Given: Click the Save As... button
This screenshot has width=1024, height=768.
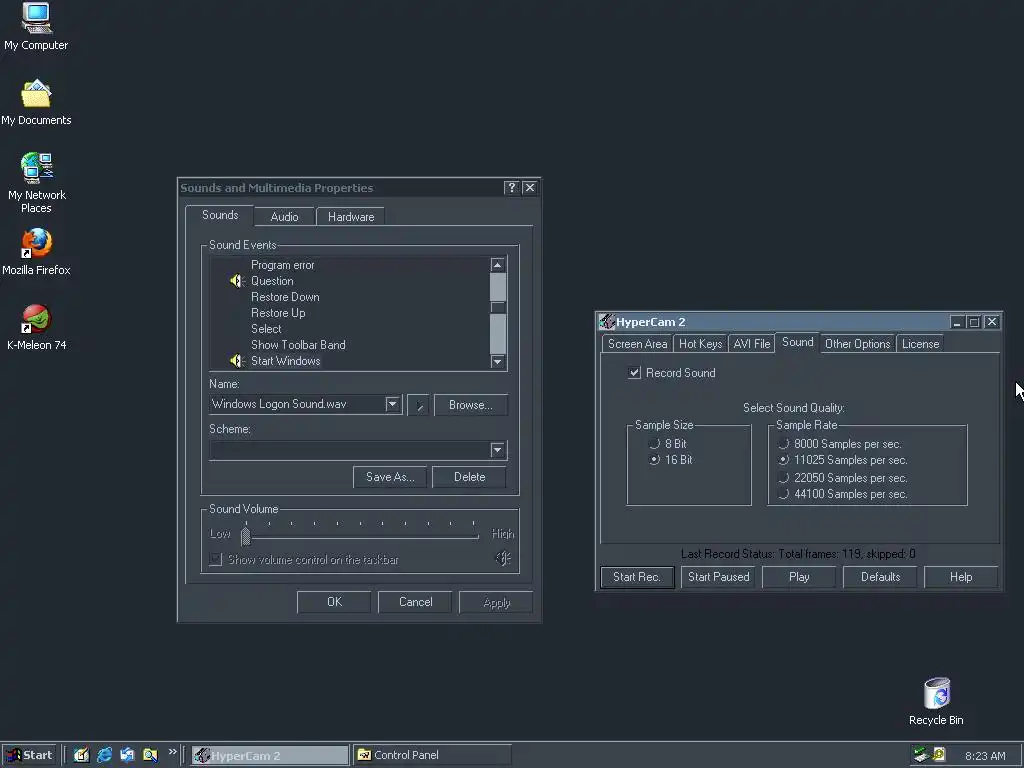Looking at the screenshot, I should (x=390, y=477).
